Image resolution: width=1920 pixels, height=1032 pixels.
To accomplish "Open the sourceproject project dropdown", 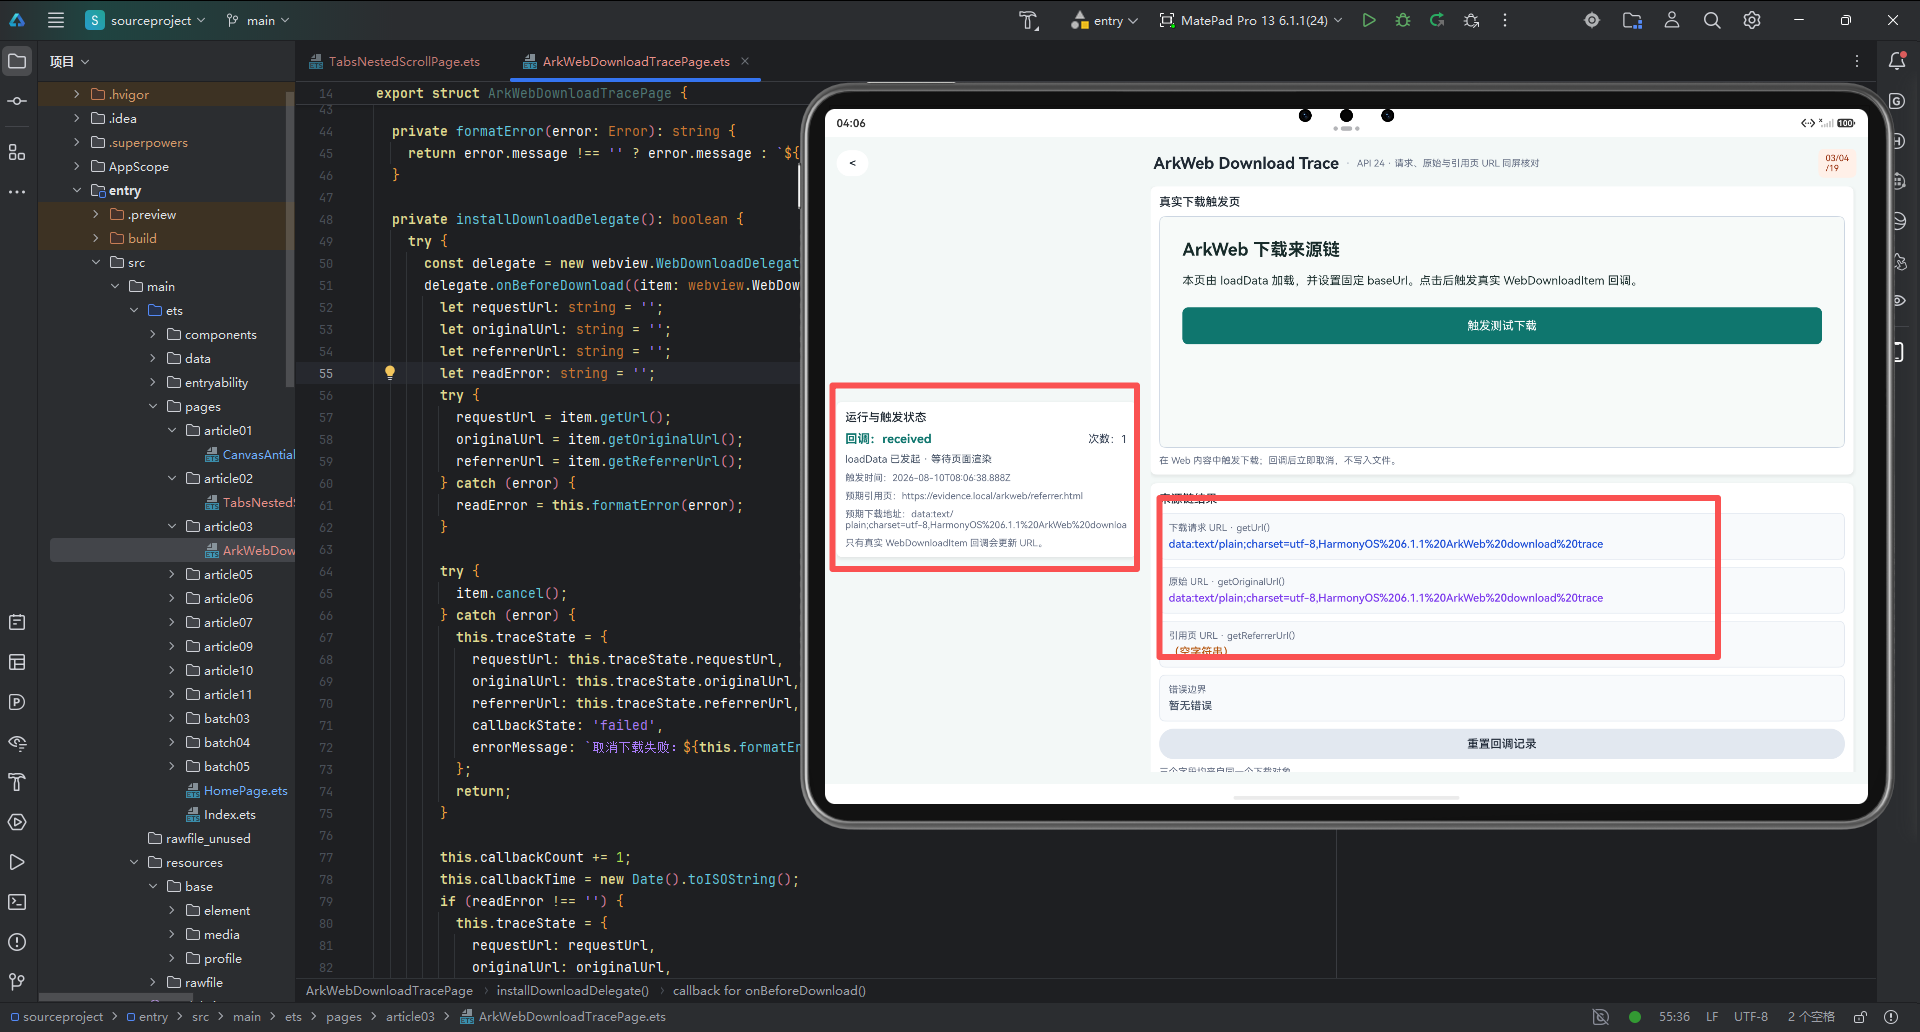I will pos(146,20).
